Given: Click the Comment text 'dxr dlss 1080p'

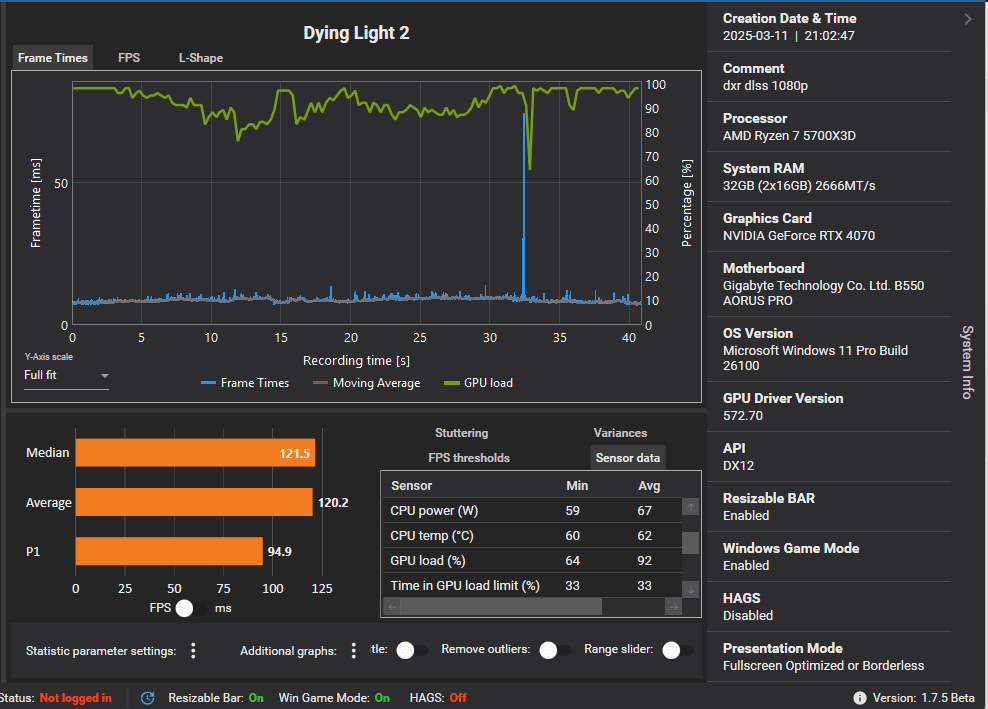Looking at the screenshot, I should click(765, 86).
